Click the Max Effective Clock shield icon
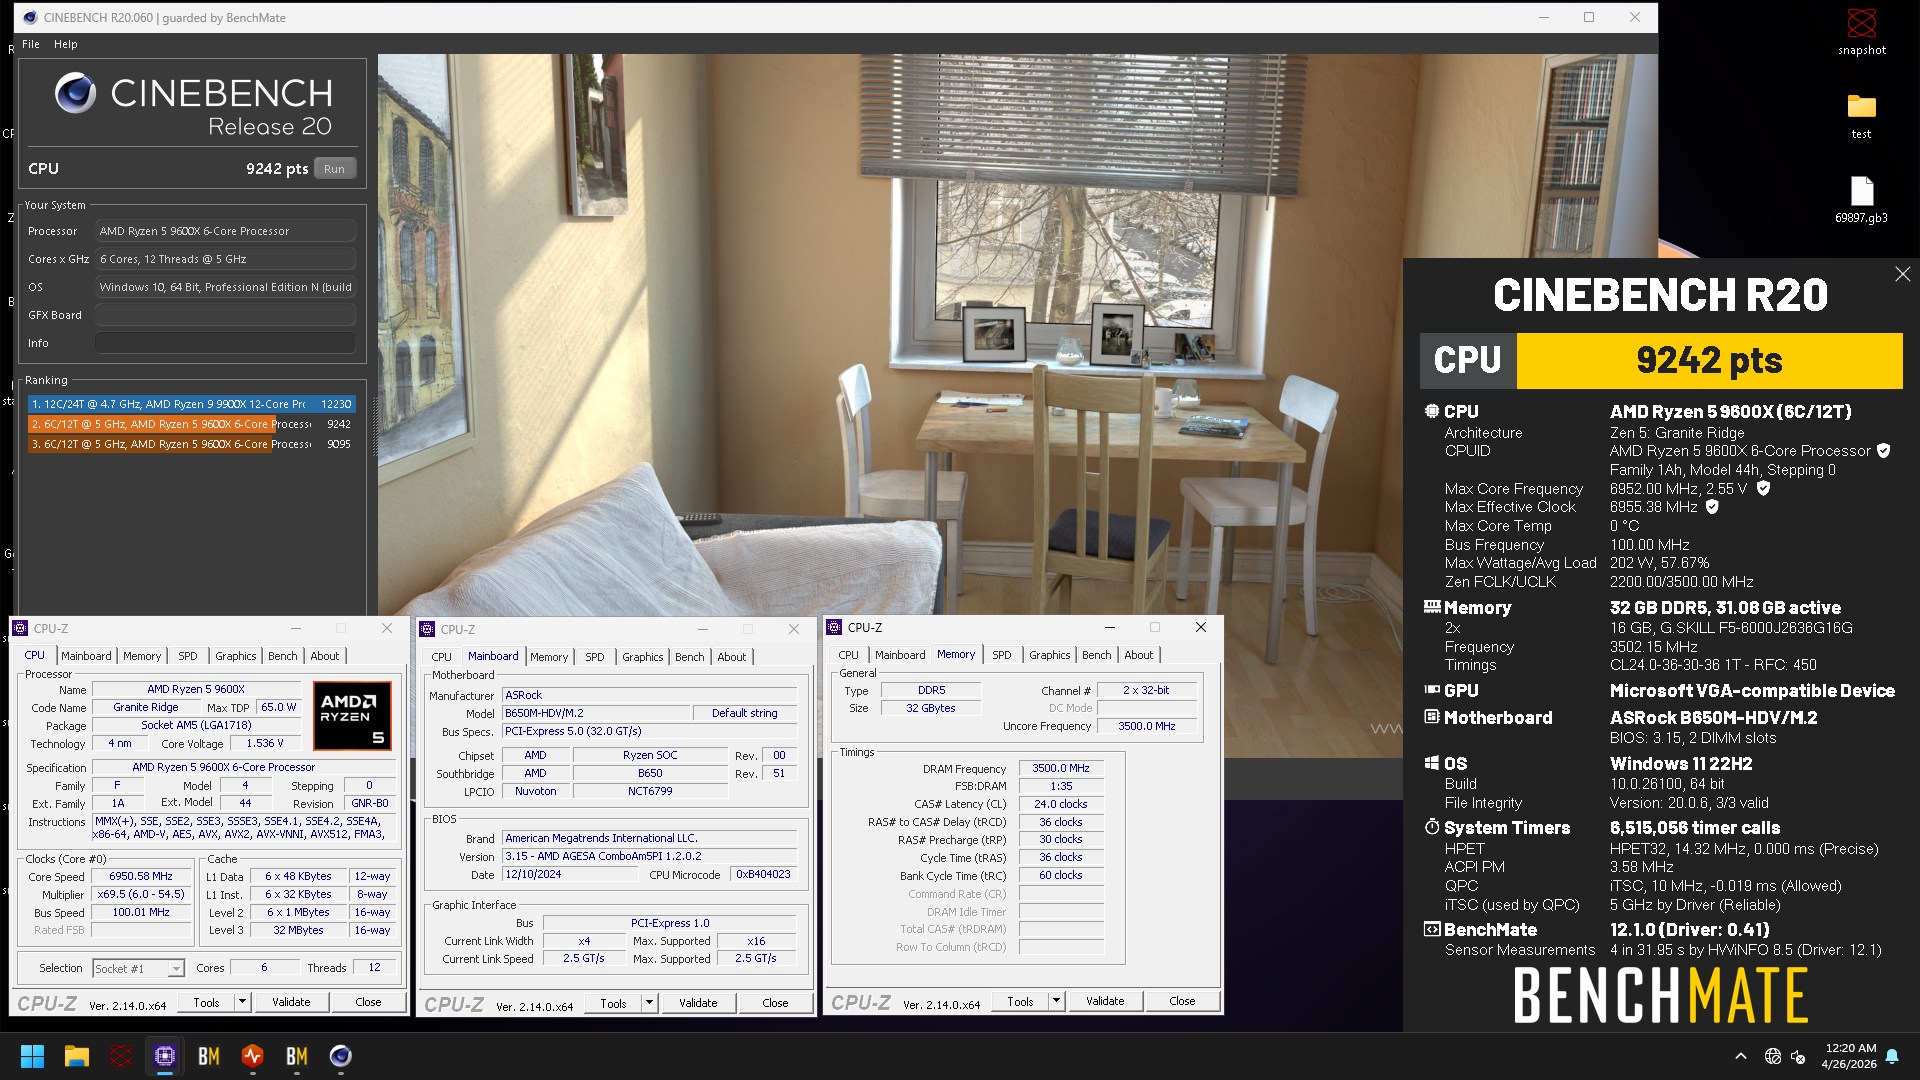 coord(1712,507)
